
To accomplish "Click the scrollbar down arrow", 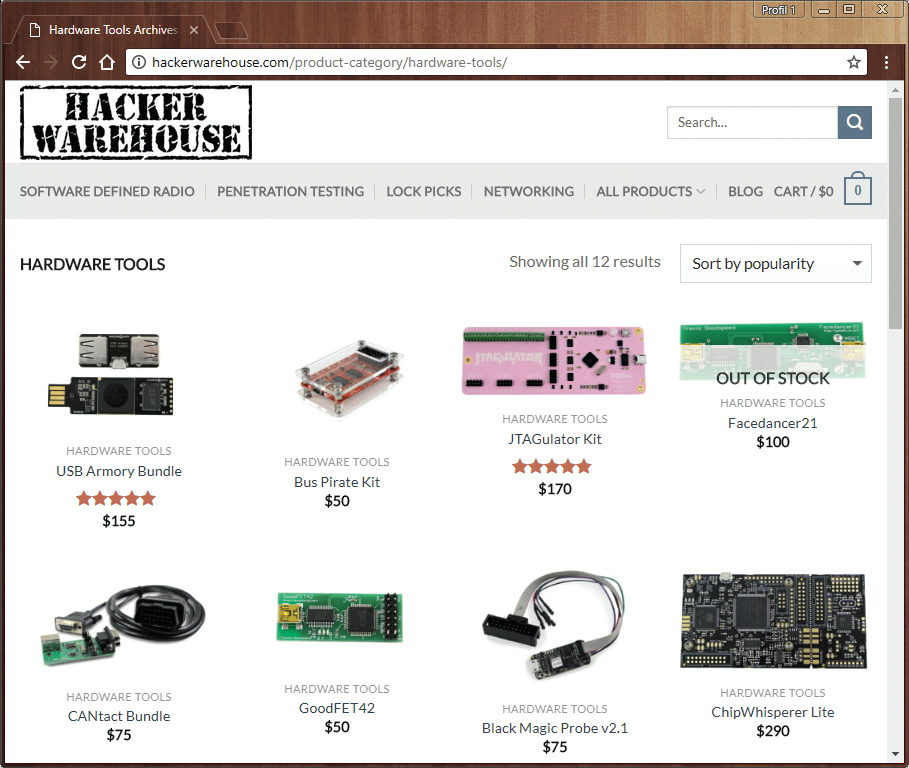I will coord(896,754).
